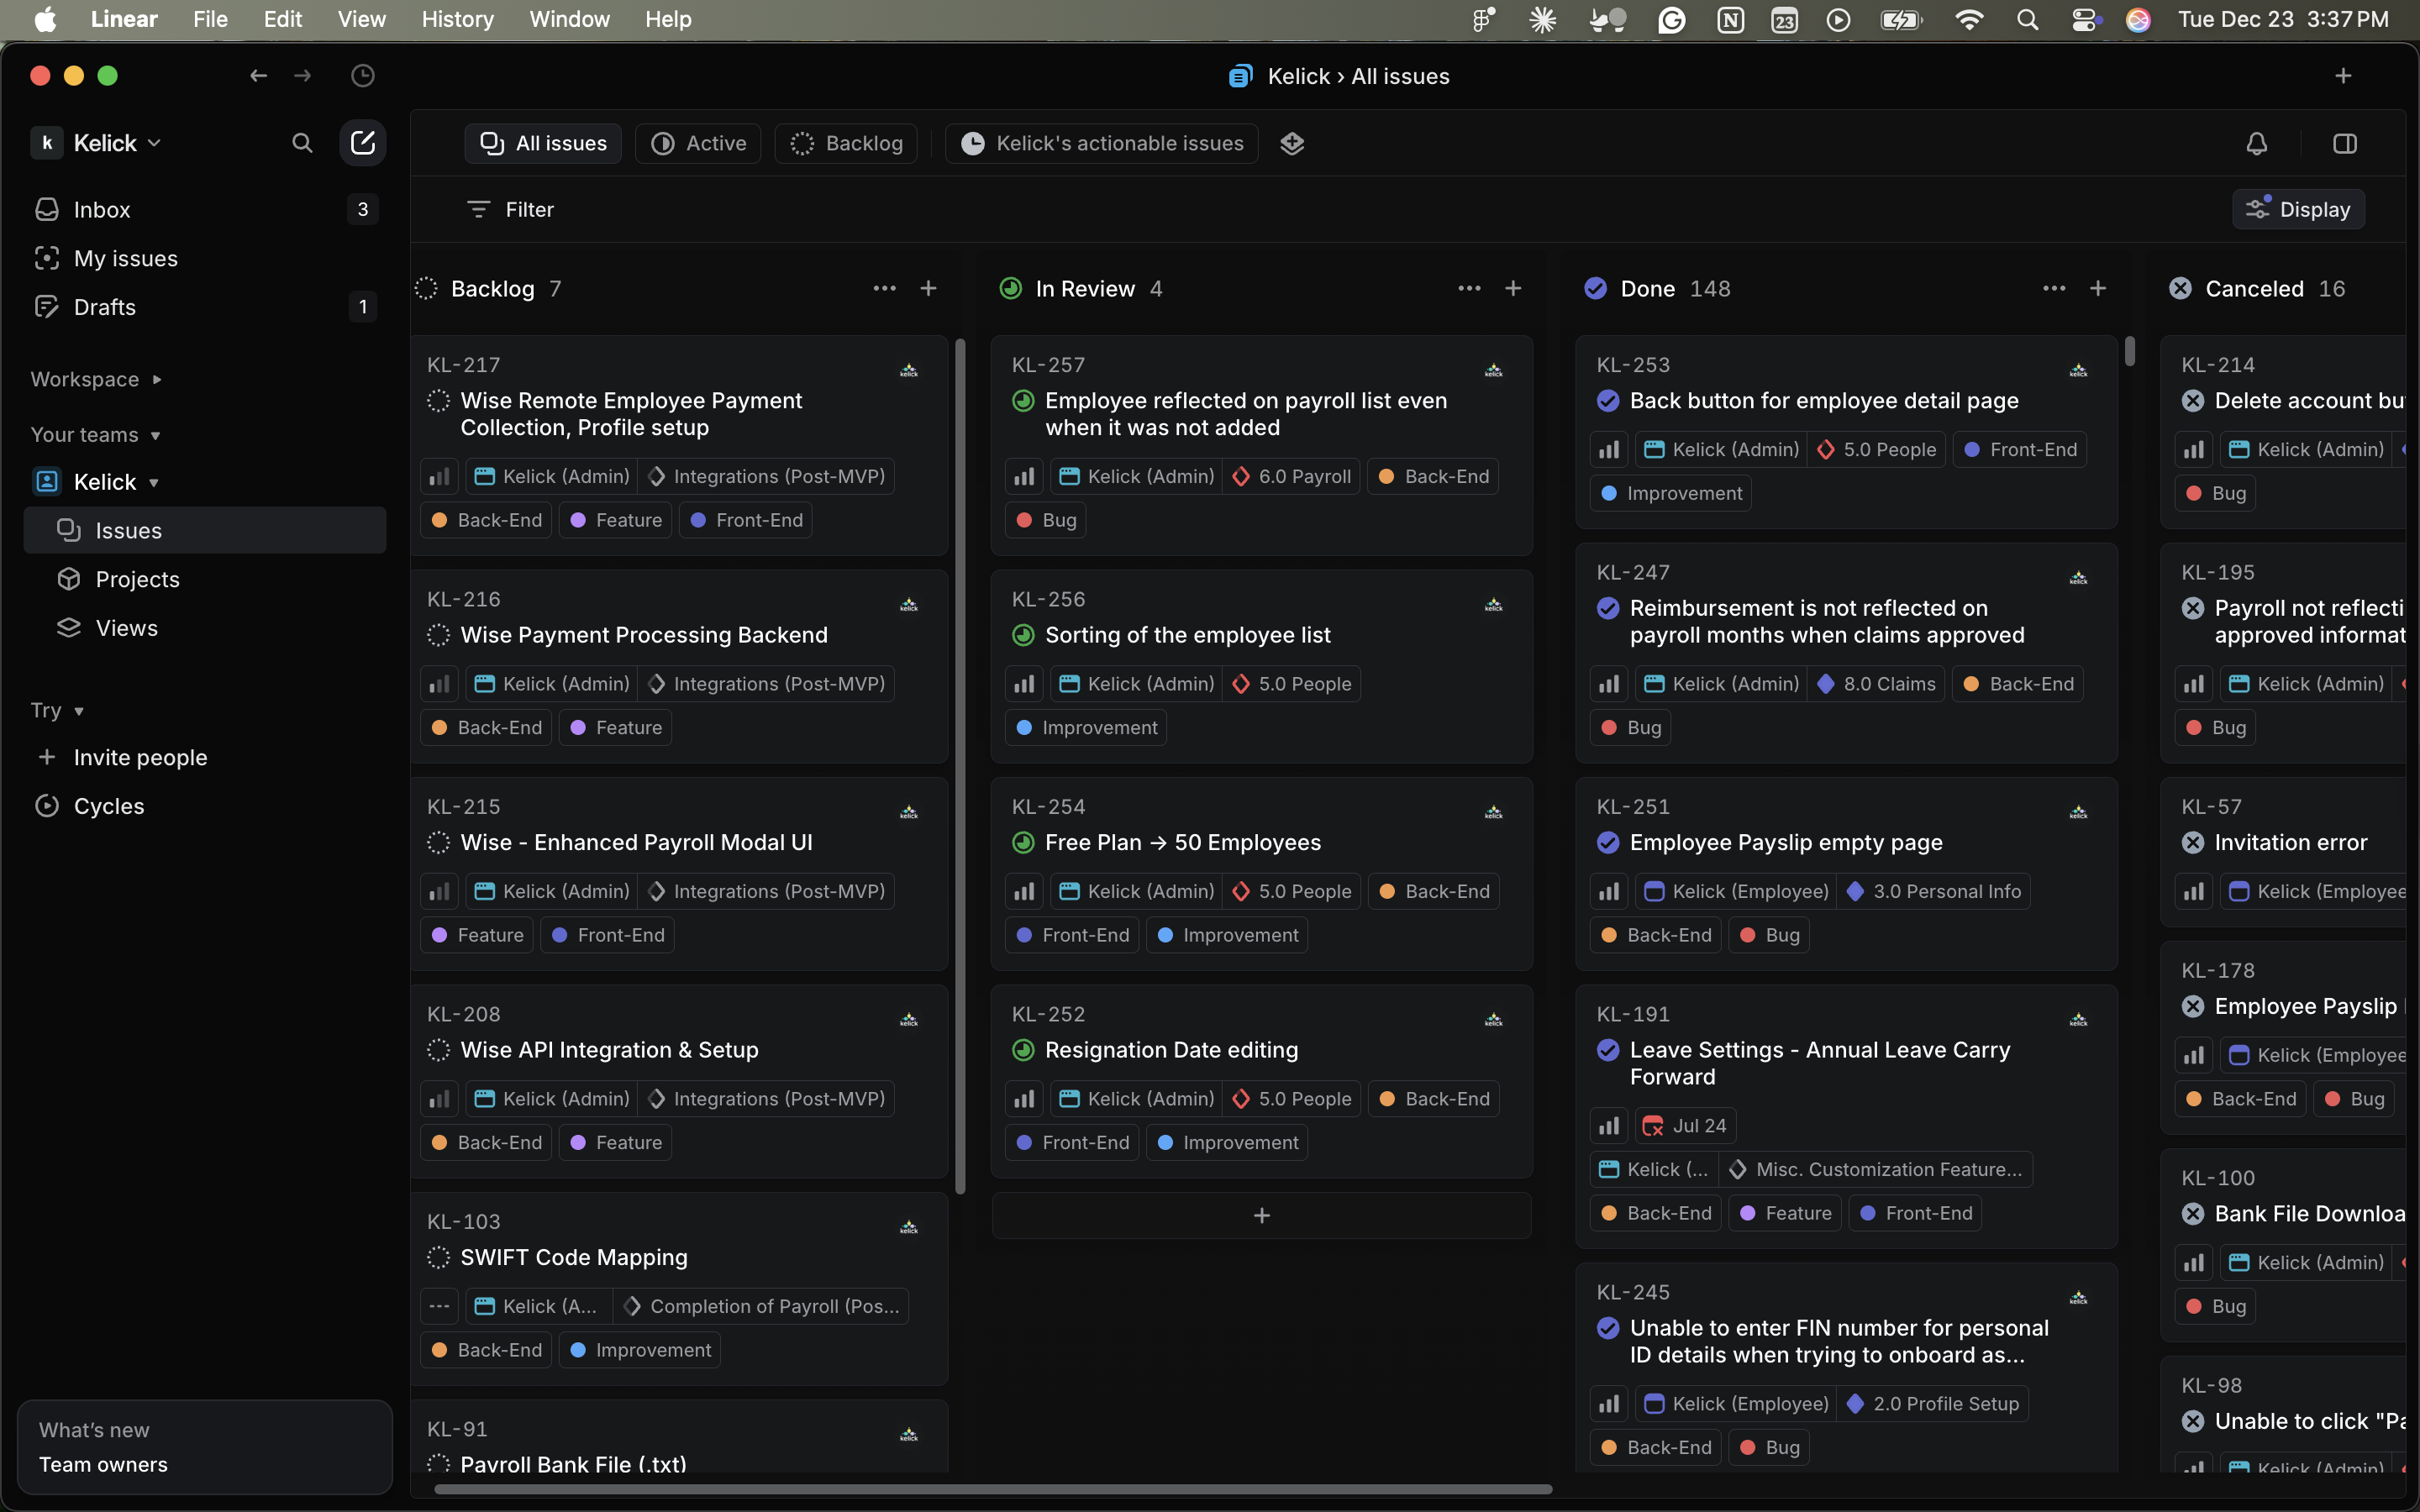
Task: Switch to the Active tab
Action: pos(698,143)
